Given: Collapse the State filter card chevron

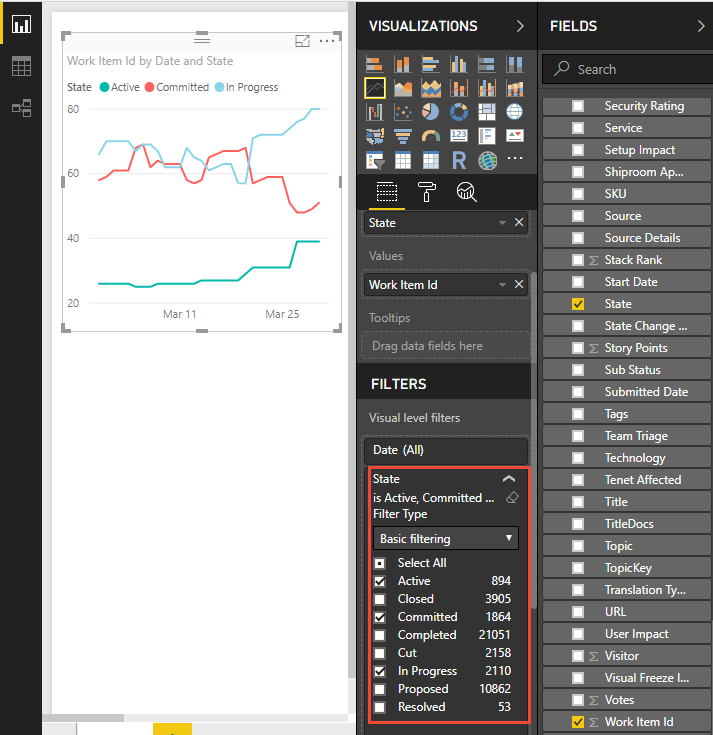Looking at the screenshot, I should [509, 479].
